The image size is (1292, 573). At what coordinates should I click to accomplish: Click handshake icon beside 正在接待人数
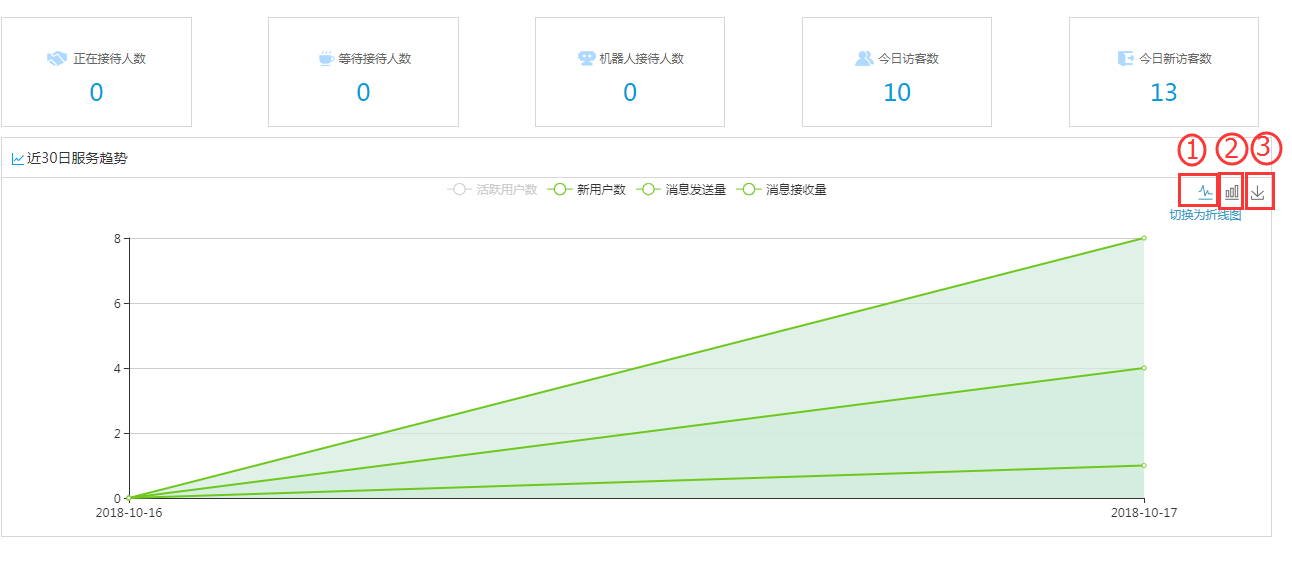coord(56,59)
